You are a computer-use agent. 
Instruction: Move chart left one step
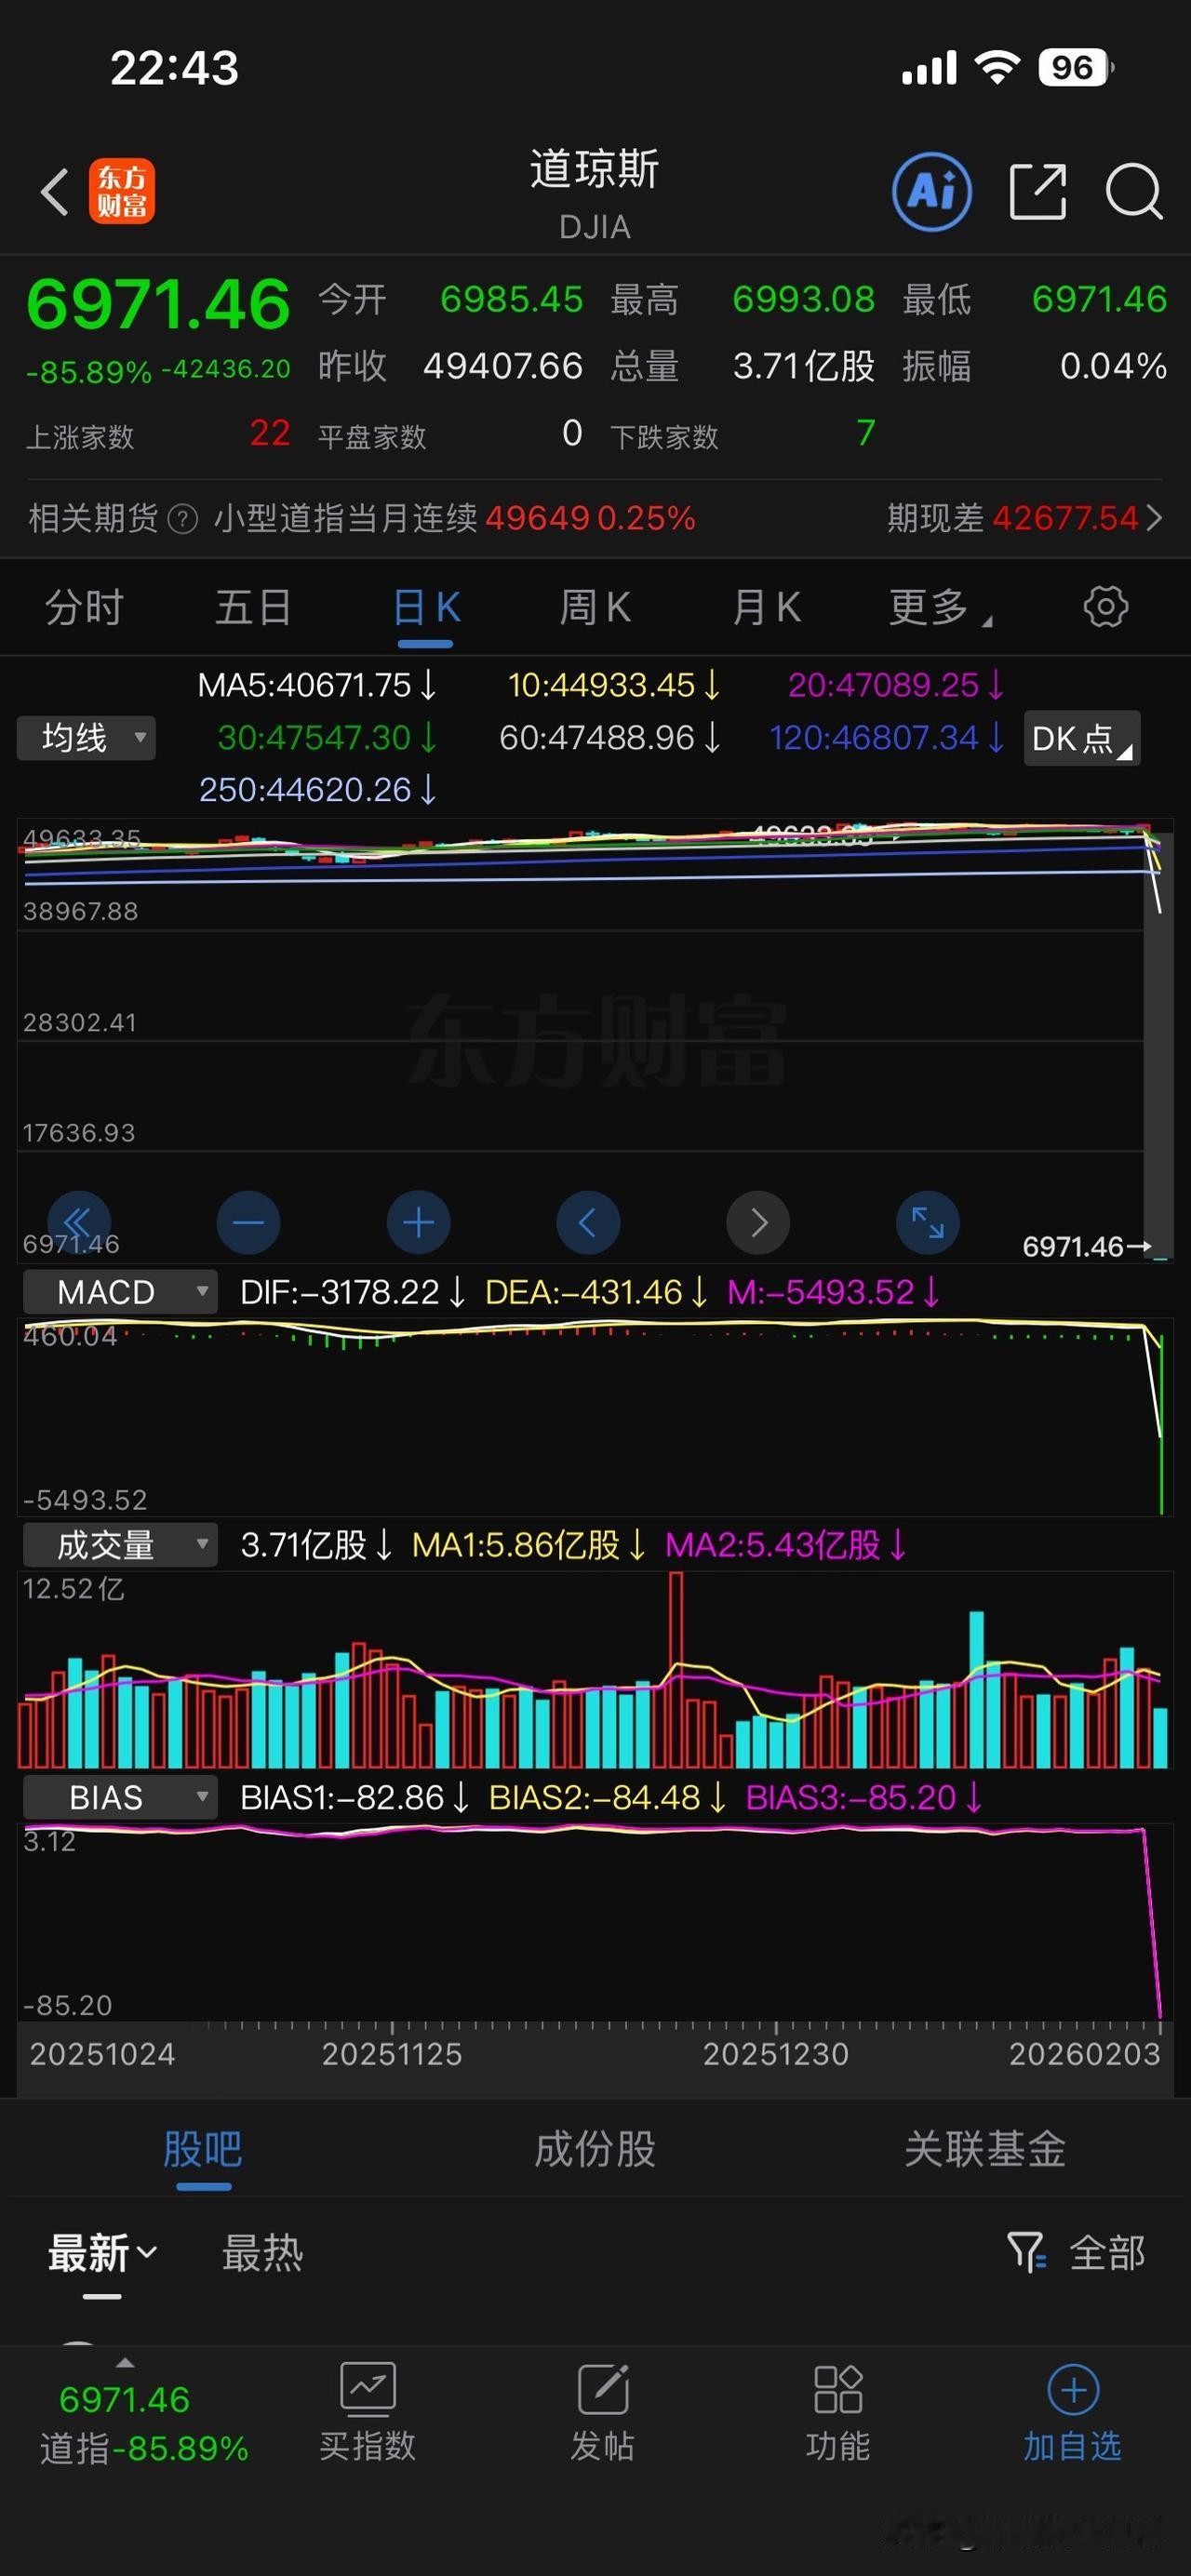[x=588, y=1222]
